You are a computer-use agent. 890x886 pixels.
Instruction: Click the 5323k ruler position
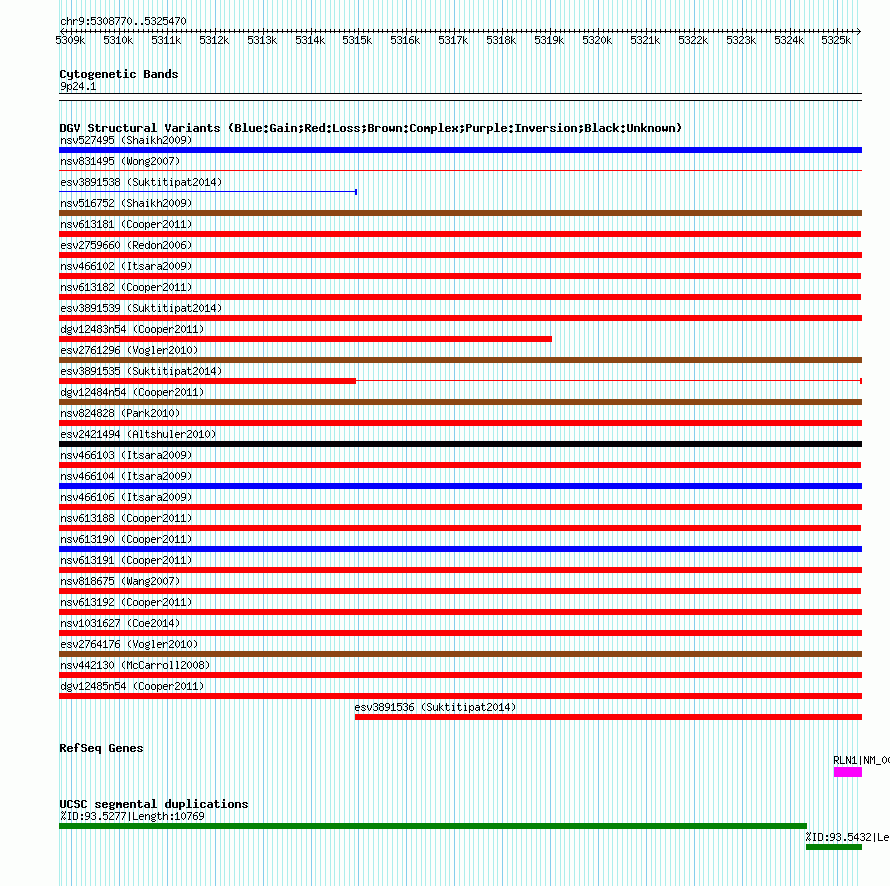tap(741, 40)
